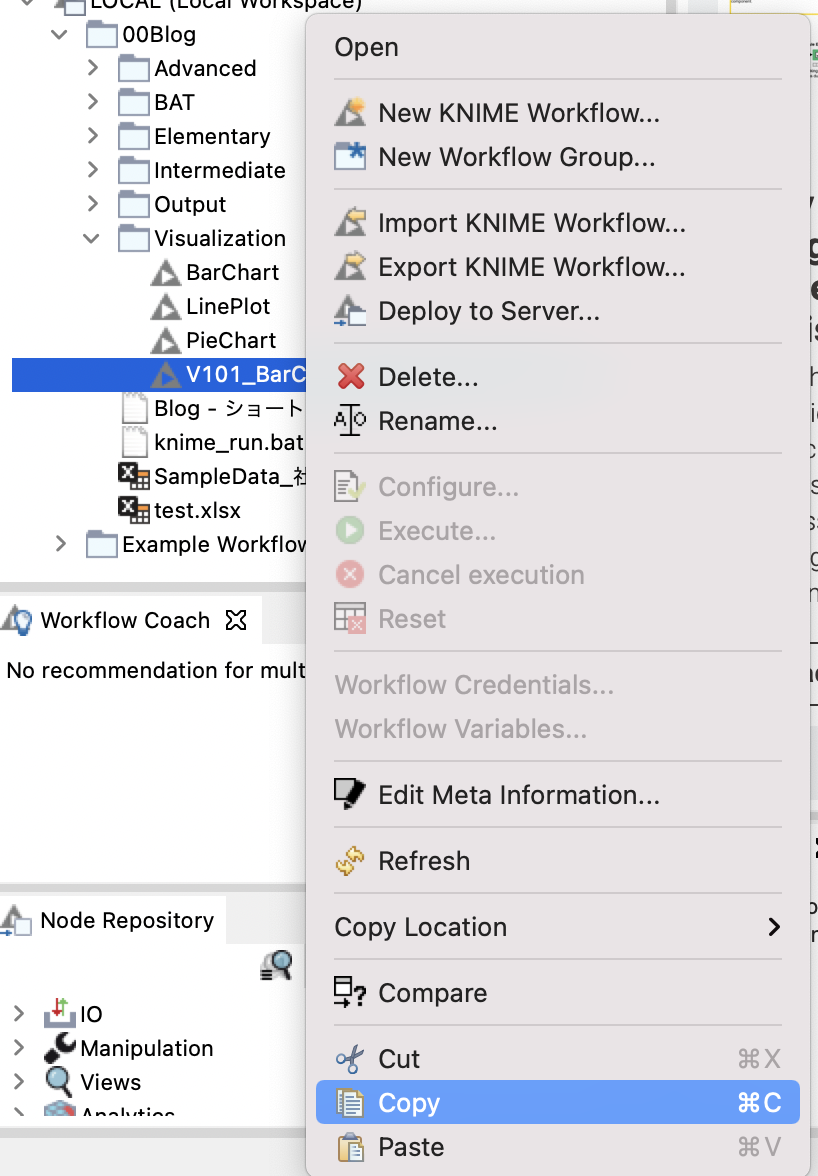This screenshot has width=818, height=1176.
Task: Select the LinePlot workflow name
Action: [228, 307]
